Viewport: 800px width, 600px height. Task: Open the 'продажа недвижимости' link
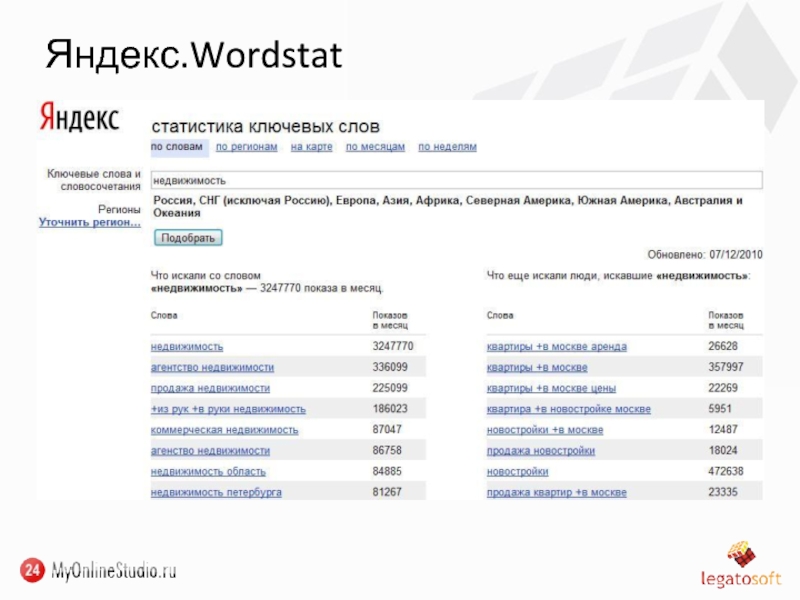[210, 388]
